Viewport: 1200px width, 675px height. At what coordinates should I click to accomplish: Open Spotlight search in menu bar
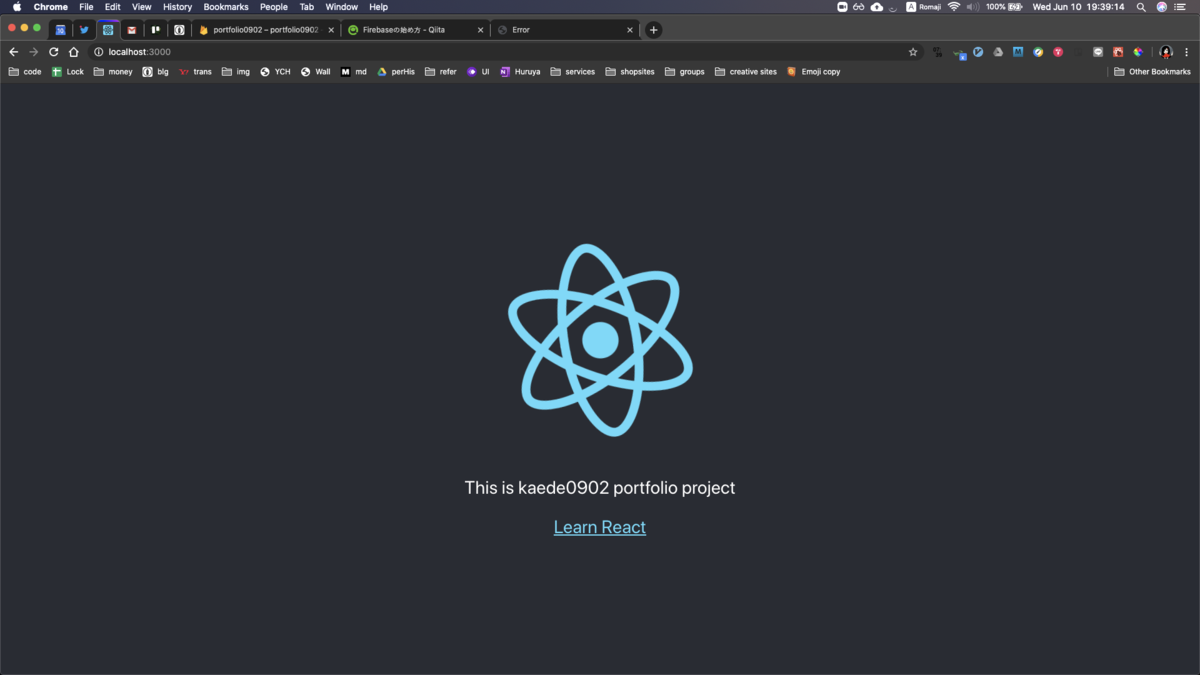point(1141,7)
